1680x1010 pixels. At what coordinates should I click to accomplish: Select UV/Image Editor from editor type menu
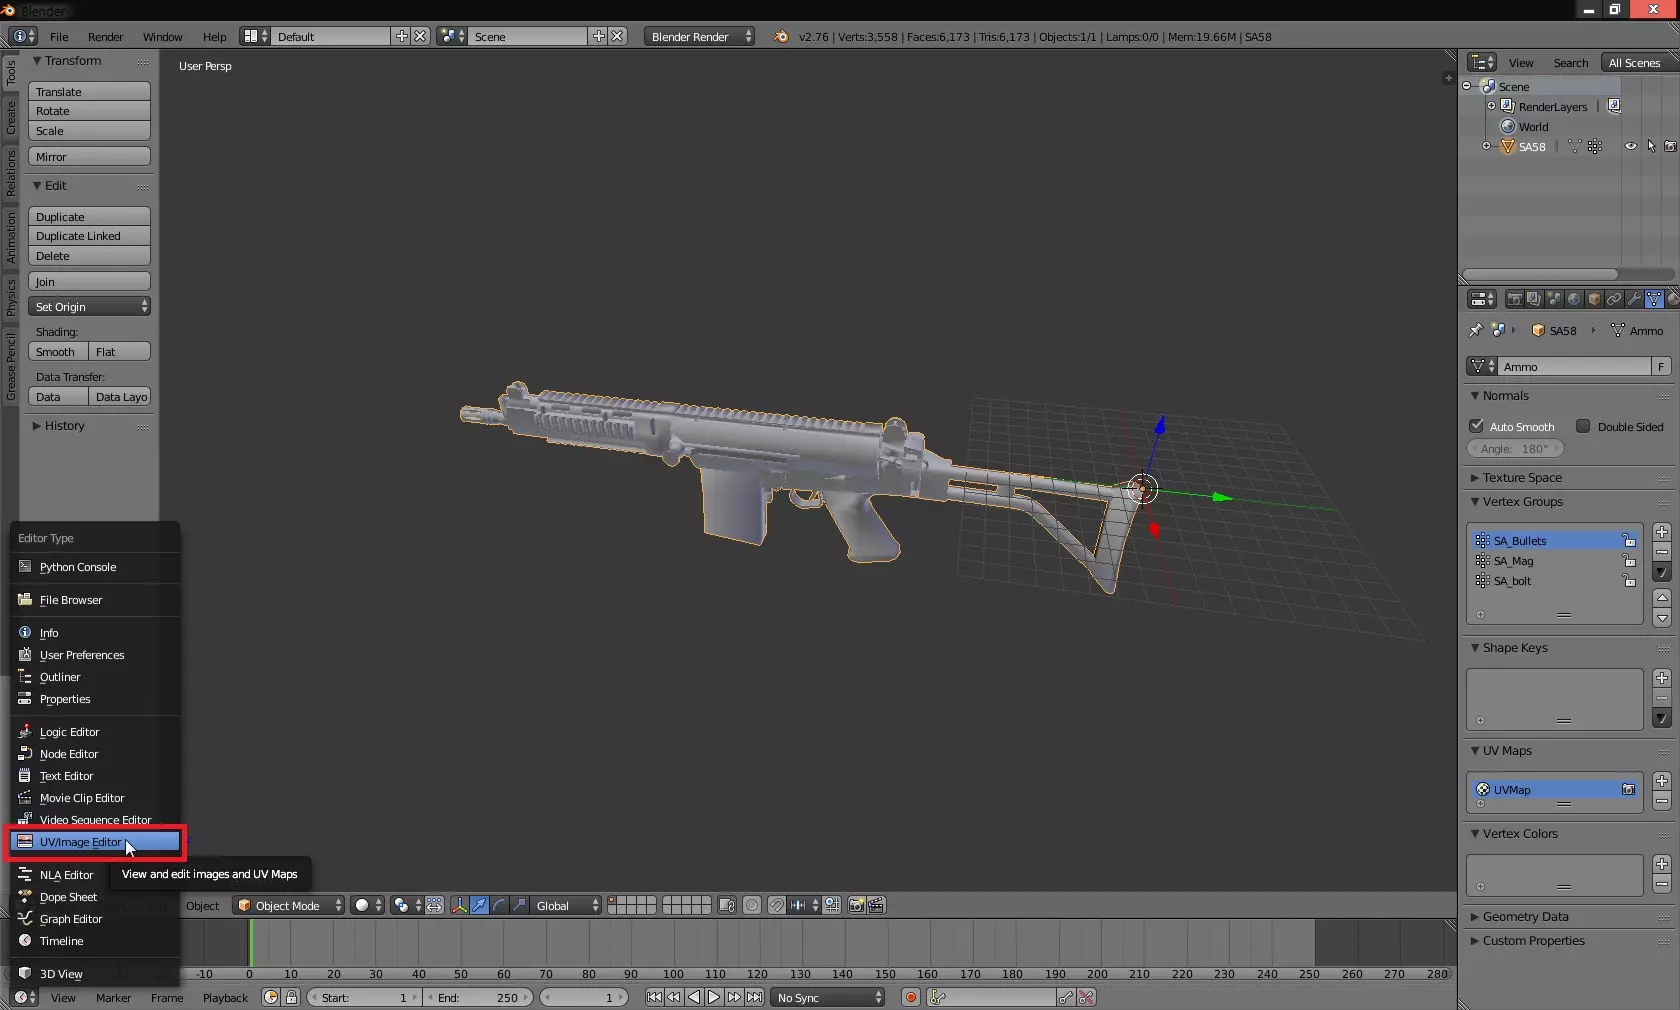(x=80, y=842)
